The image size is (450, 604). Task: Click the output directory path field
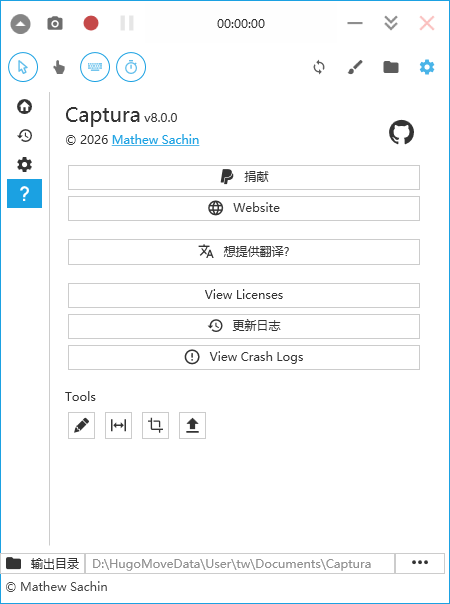[x=240, y=564]
